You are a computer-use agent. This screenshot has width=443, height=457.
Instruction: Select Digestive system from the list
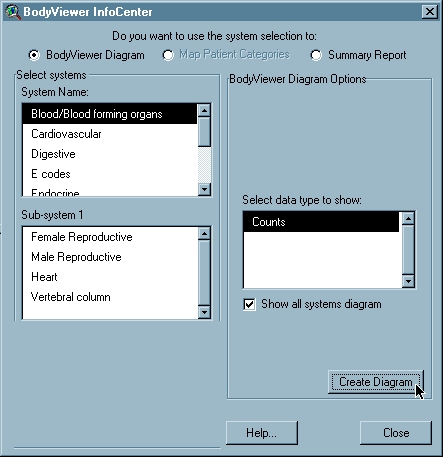pos(110,154)
